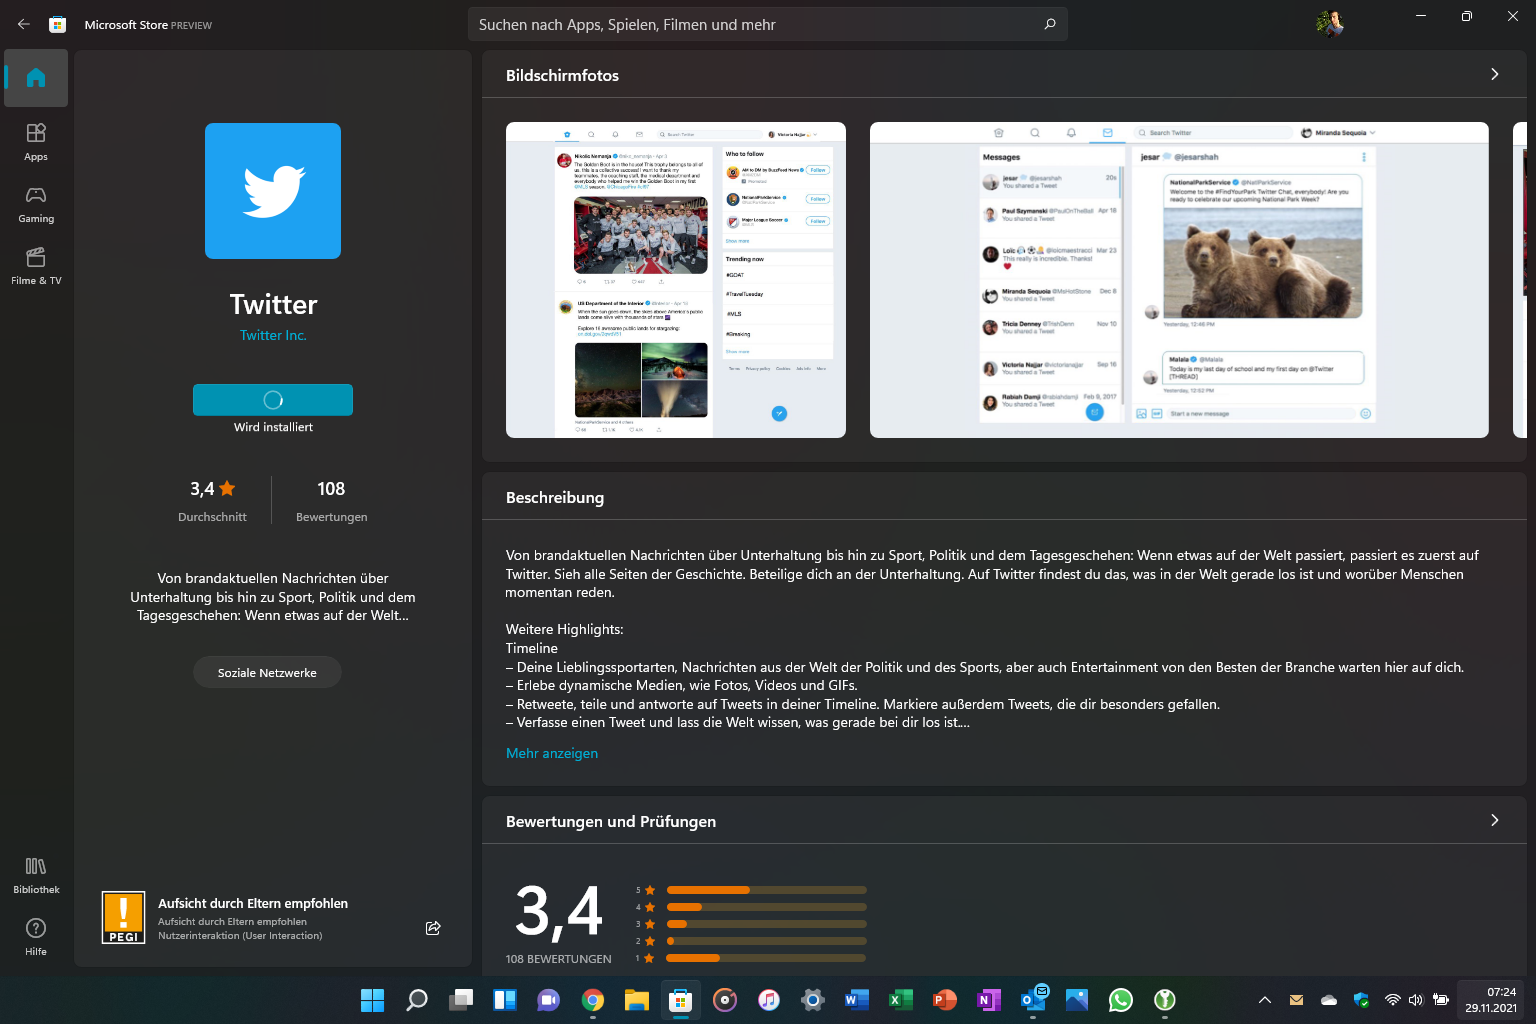Screen dimensions: 1536x1024
Task: Open Task View in taskbar
Action: click(x=461, y=1000)
